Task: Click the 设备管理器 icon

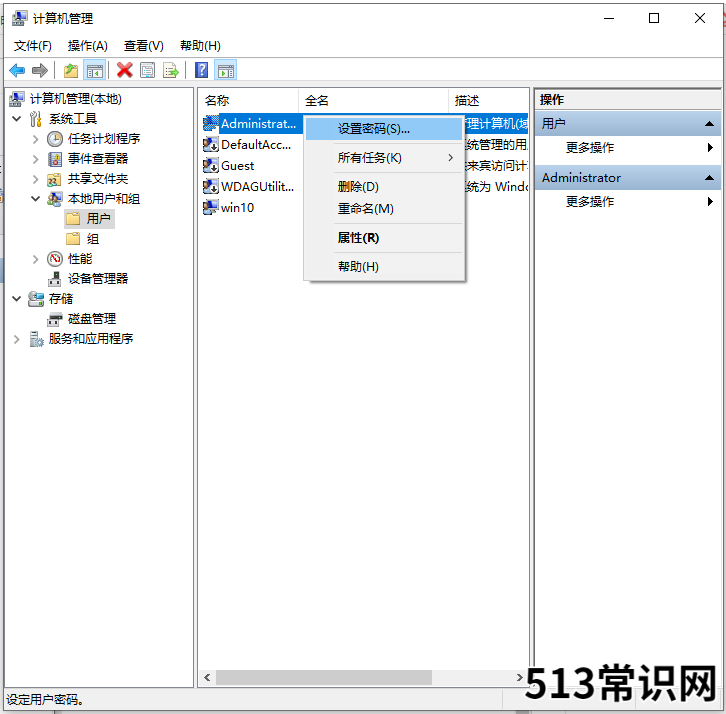Action: click(x=55, y=279)
